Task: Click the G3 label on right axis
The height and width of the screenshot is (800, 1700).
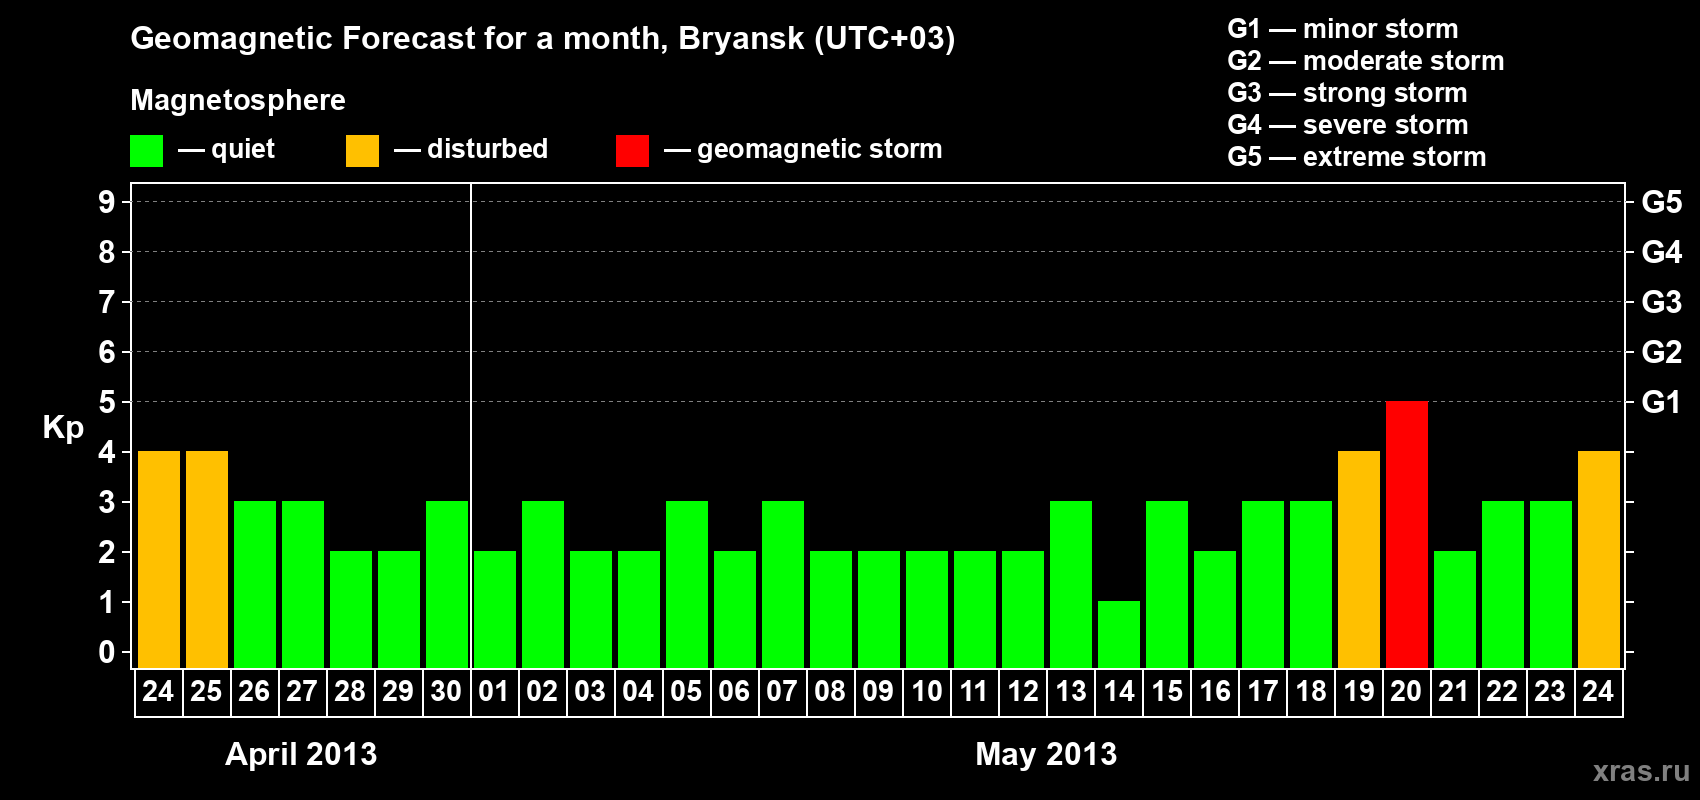Action: [x=1662, y=302]
